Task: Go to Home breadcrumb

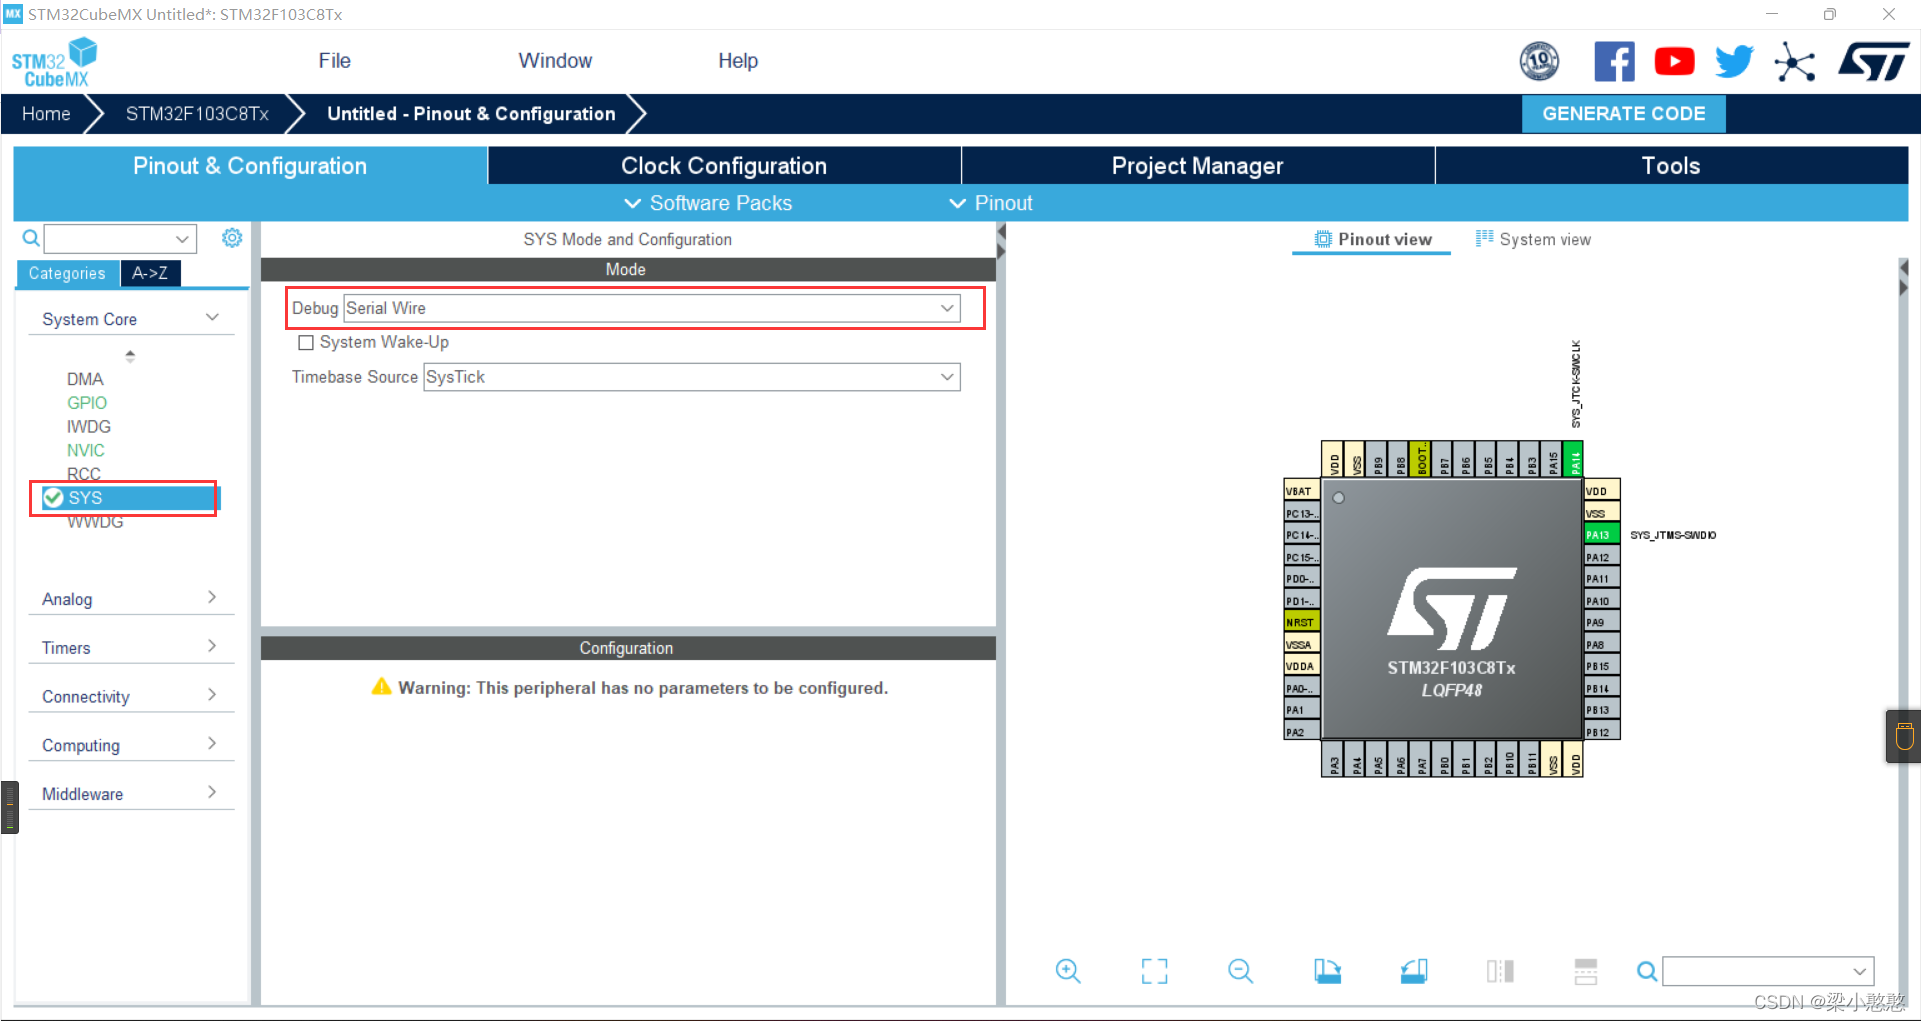Action: click(46, 114)
